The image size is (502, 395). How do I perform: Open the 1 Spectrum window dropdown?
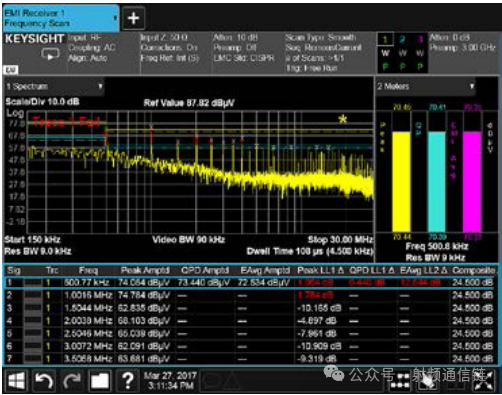pos(100,86)
